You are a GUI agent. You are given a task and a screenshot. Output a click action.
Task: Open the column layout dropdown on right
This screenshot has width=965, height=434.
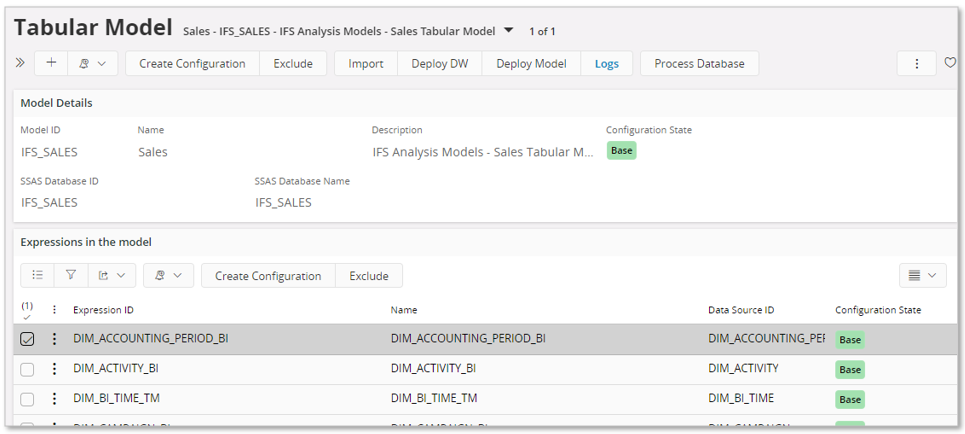922,275
